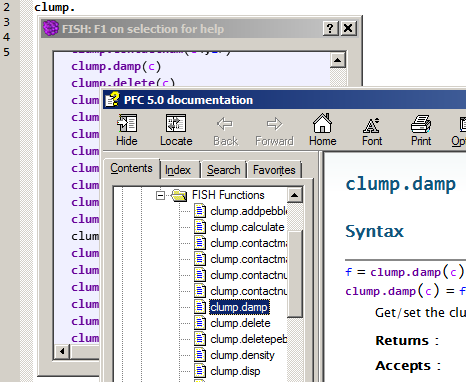This screenshot has width=466, height=382.
Task: Collapse the FISH Functions tree folder
Action: pyautogui.click(x=161, y=195)
